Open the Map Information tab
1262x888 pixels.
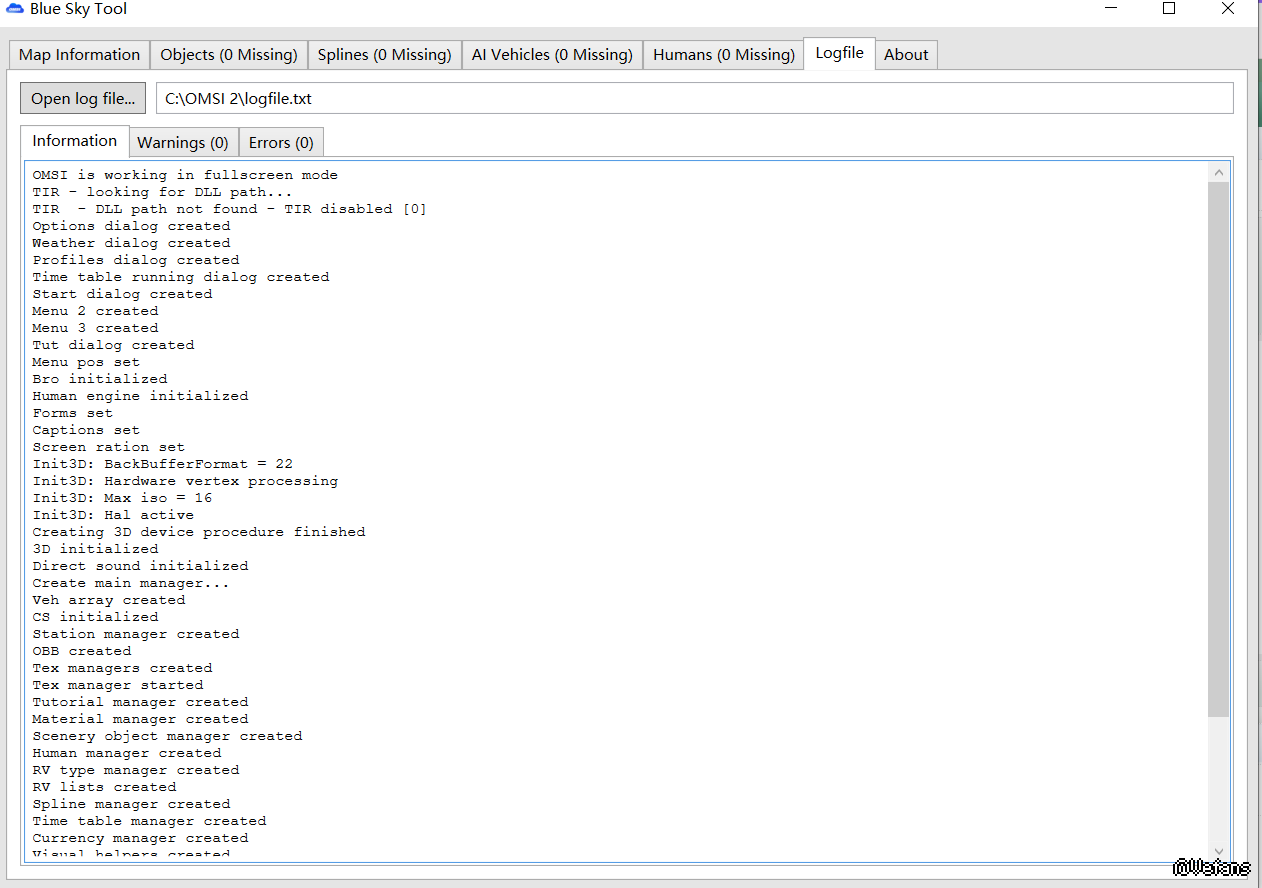click(79, 55)
